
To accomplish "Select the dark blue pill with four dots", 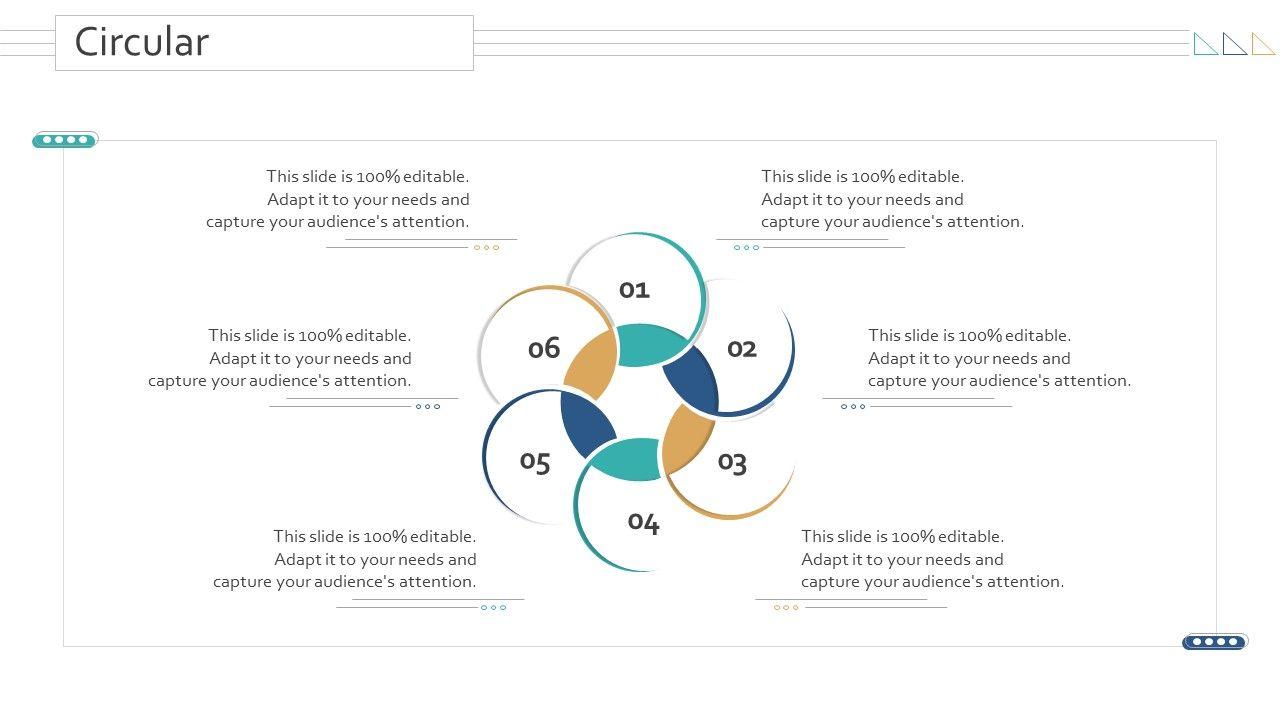I will pos(1214,642).
